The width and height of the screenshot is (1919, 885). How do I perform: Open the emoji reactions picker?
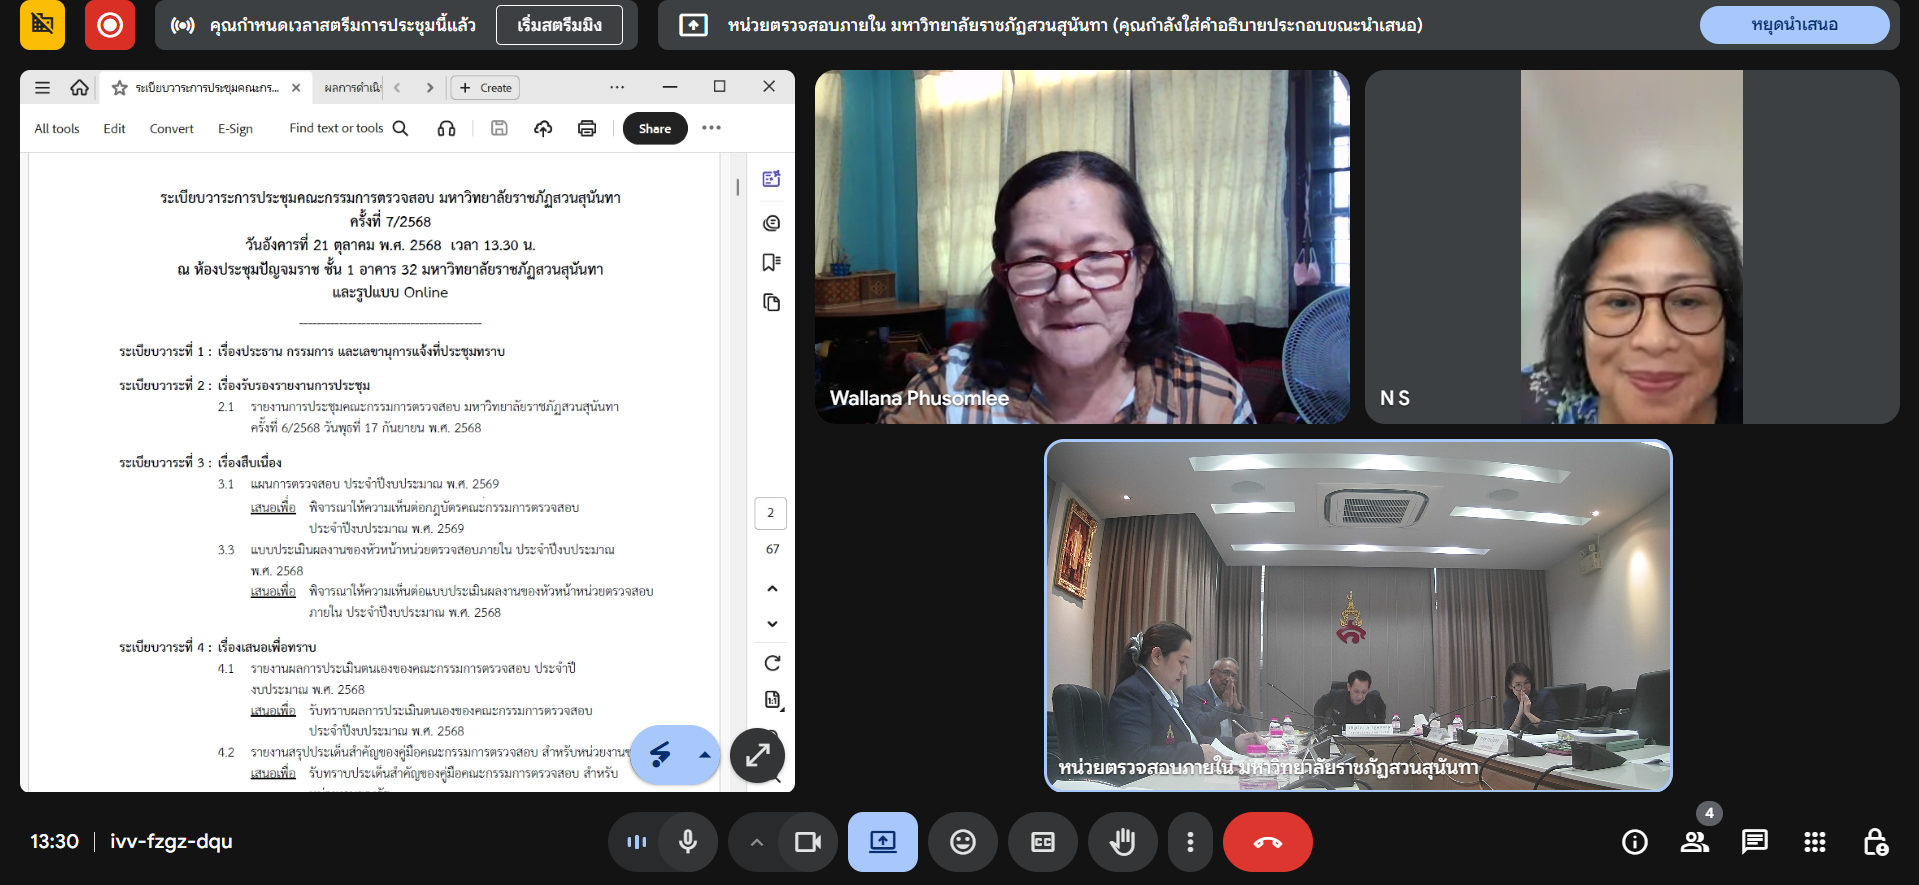pos(962,842)
